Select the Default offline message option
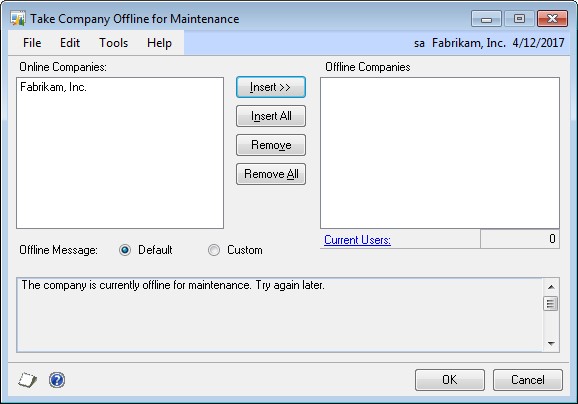Viewport: 578px width, 404px height. tap(125, 250)
